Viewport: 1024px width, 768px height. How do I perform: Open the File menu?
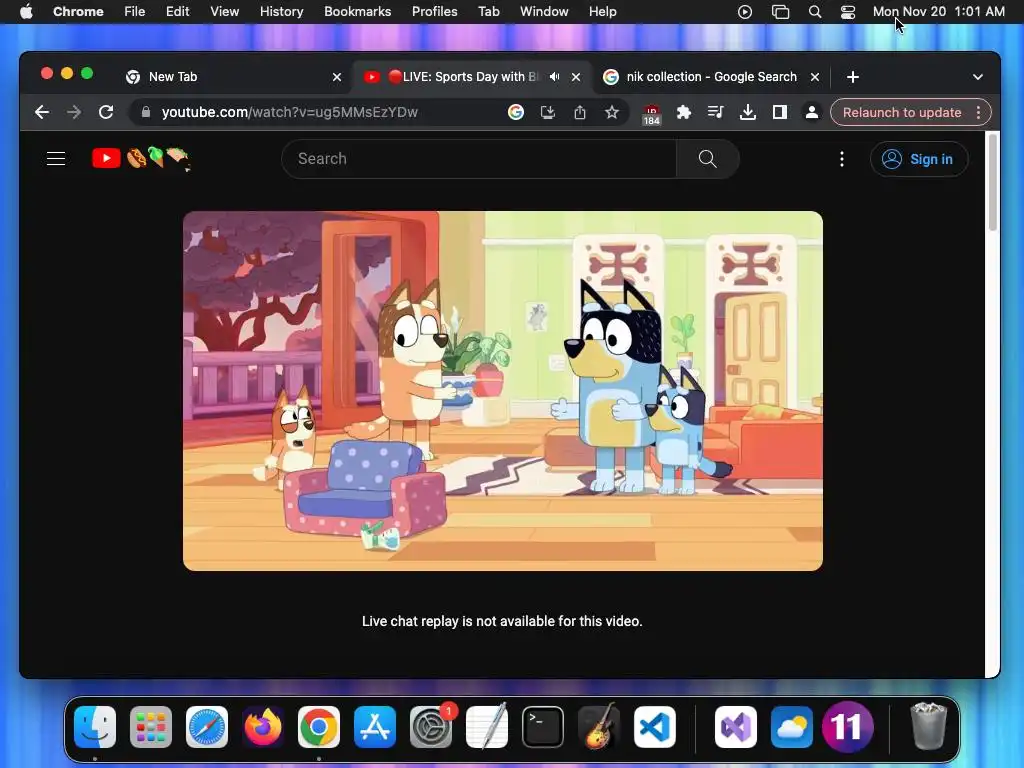(x=135, y=12)
